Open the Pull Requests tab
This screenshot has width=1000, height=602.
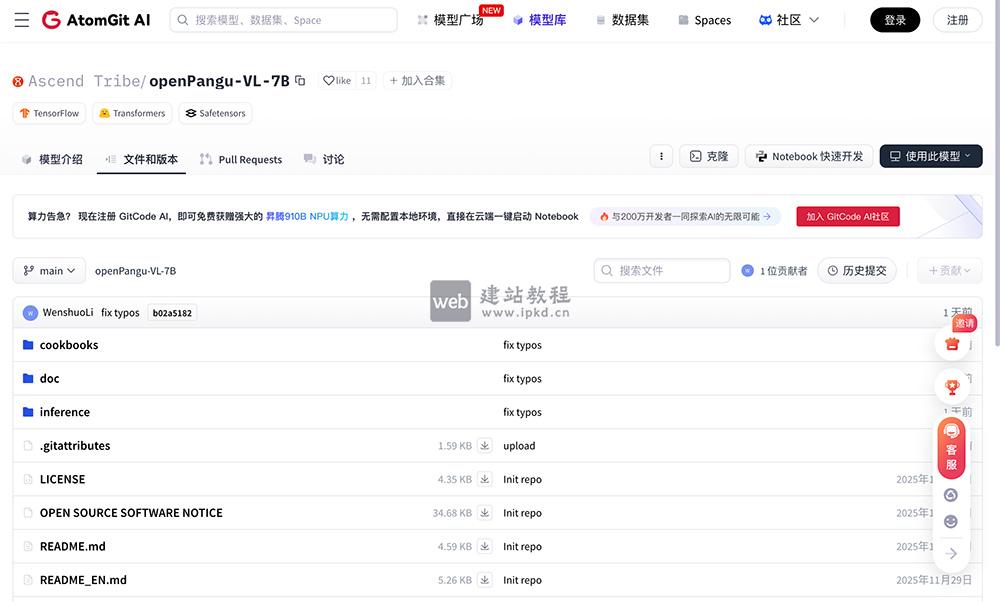pos(241,158)
